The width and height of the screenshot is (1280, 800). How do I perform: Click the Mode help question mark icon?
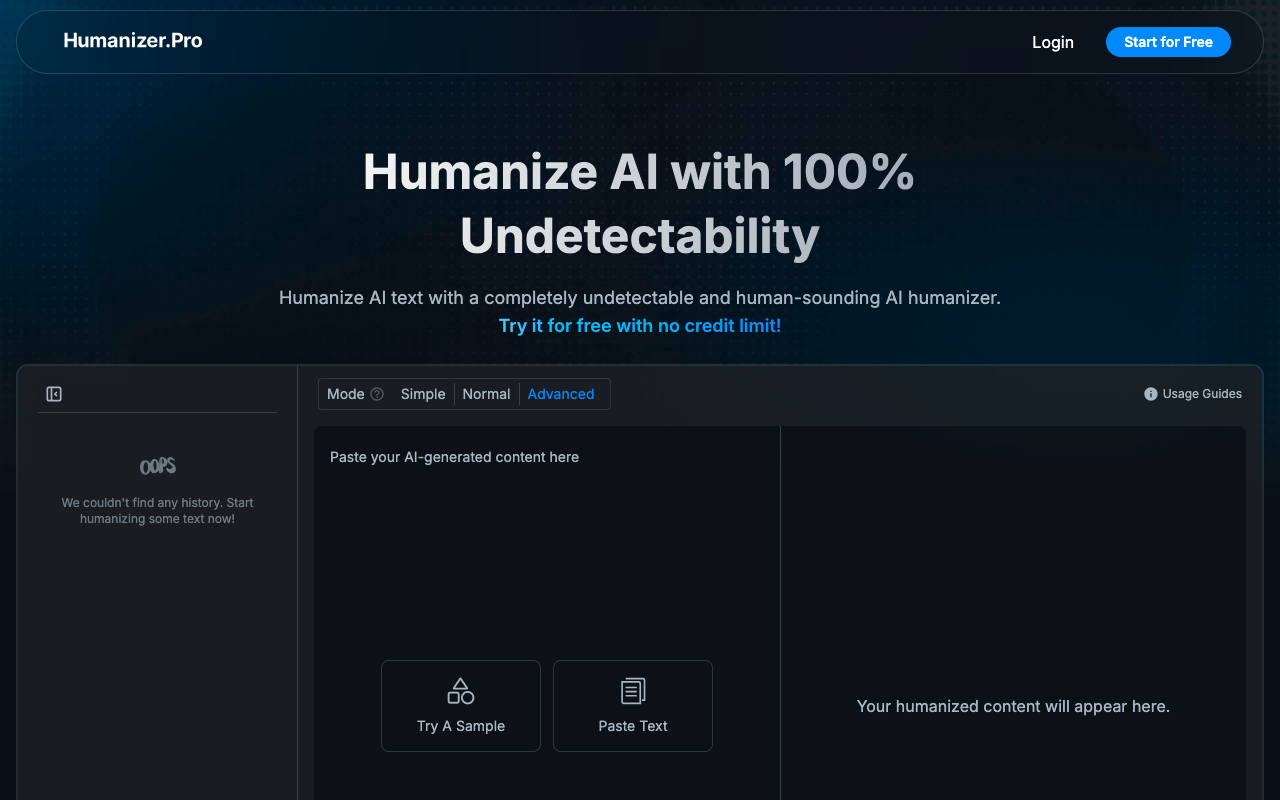pyautogui.click(x=377, y=394)
